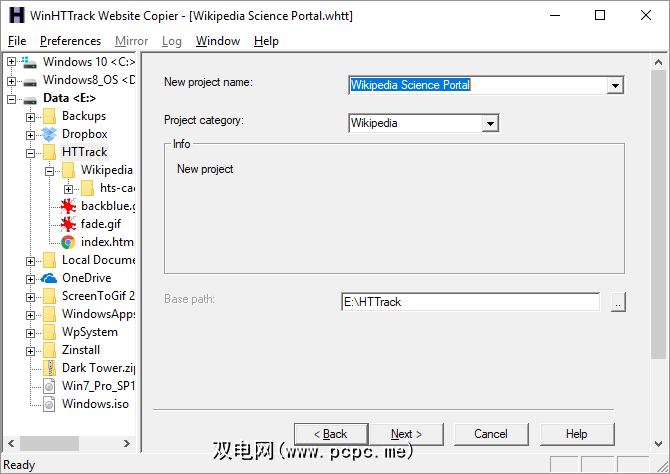Image resolution: width=670 pixels, height=474 pixels.
Task: Click the Dropbox folder icon
Action: (x=49, y=134)
